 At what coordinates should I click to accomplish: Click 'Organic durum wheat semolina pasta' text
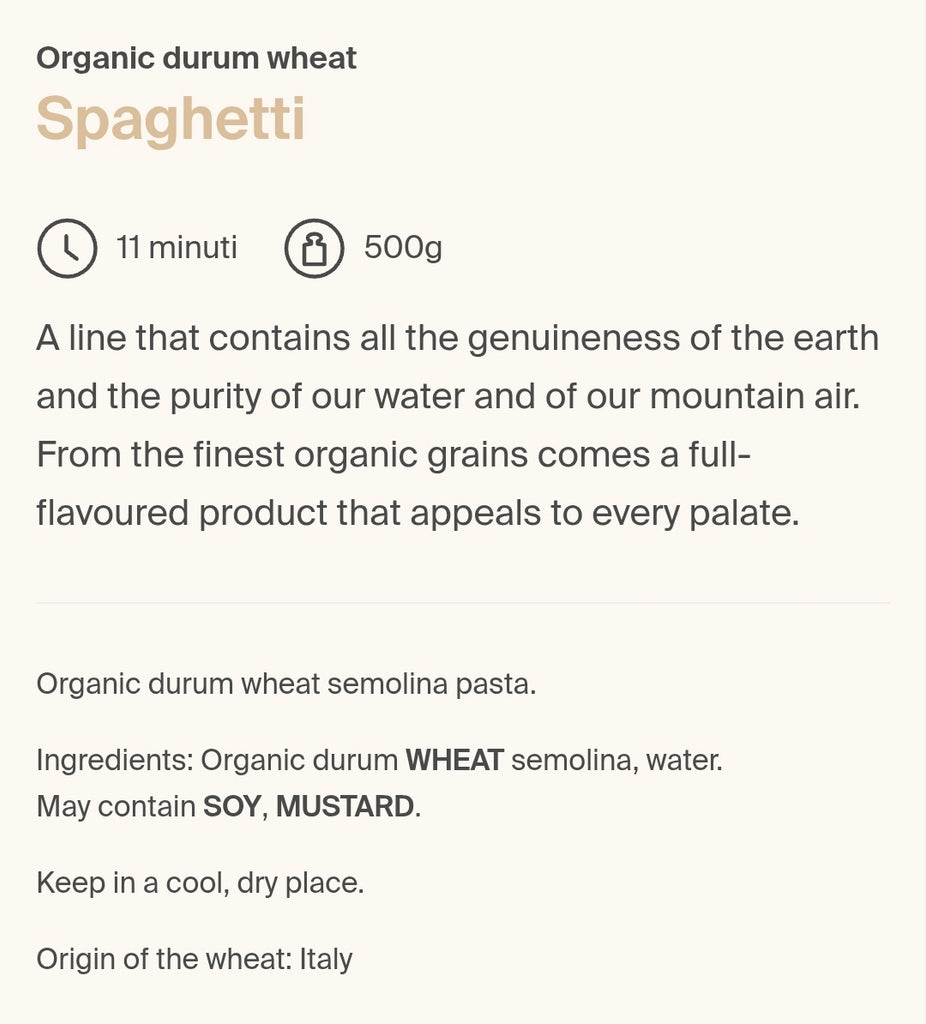click(286, 685)
